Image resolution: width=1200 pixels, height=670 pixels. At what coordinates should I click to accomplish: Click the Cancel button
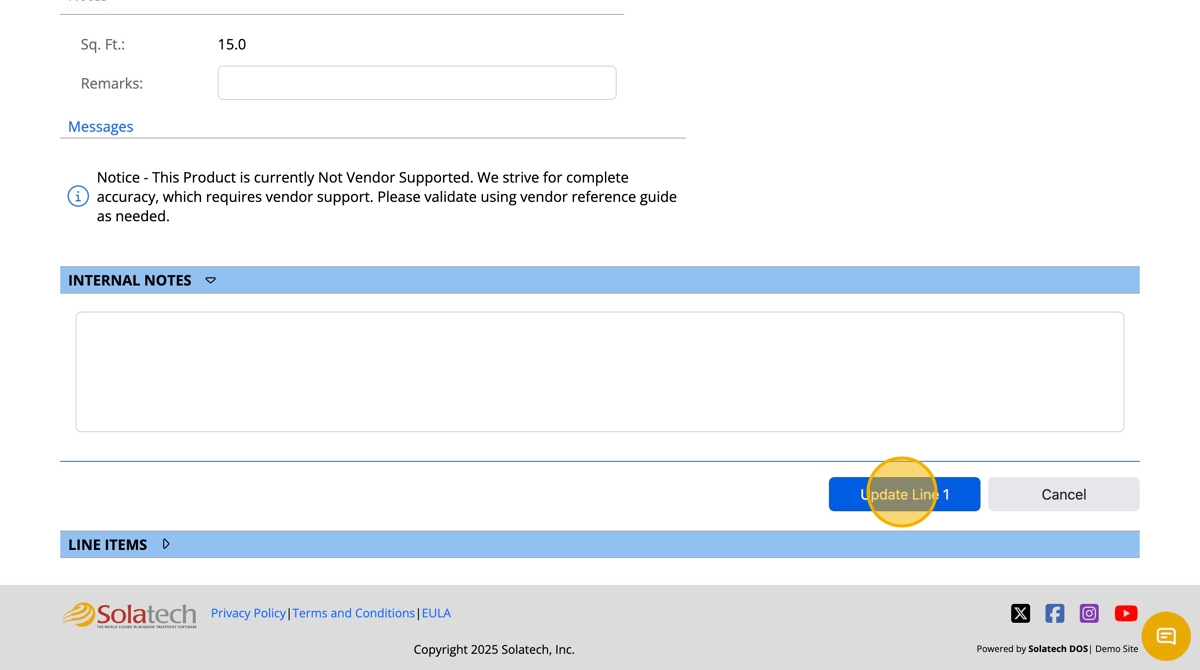coord(1063,494)
